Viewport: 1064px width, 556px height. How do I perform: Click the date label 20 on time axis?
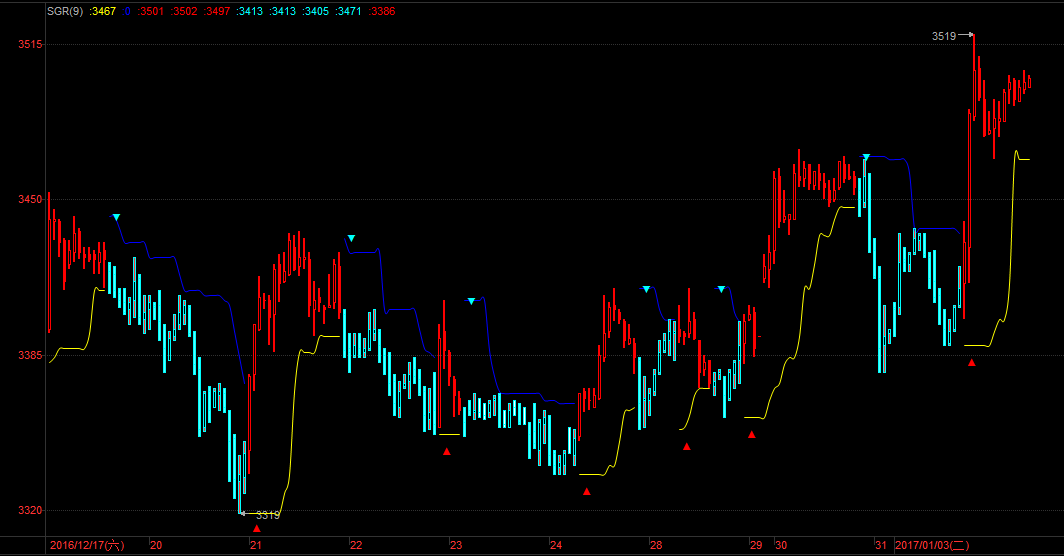tap(156, 545)
